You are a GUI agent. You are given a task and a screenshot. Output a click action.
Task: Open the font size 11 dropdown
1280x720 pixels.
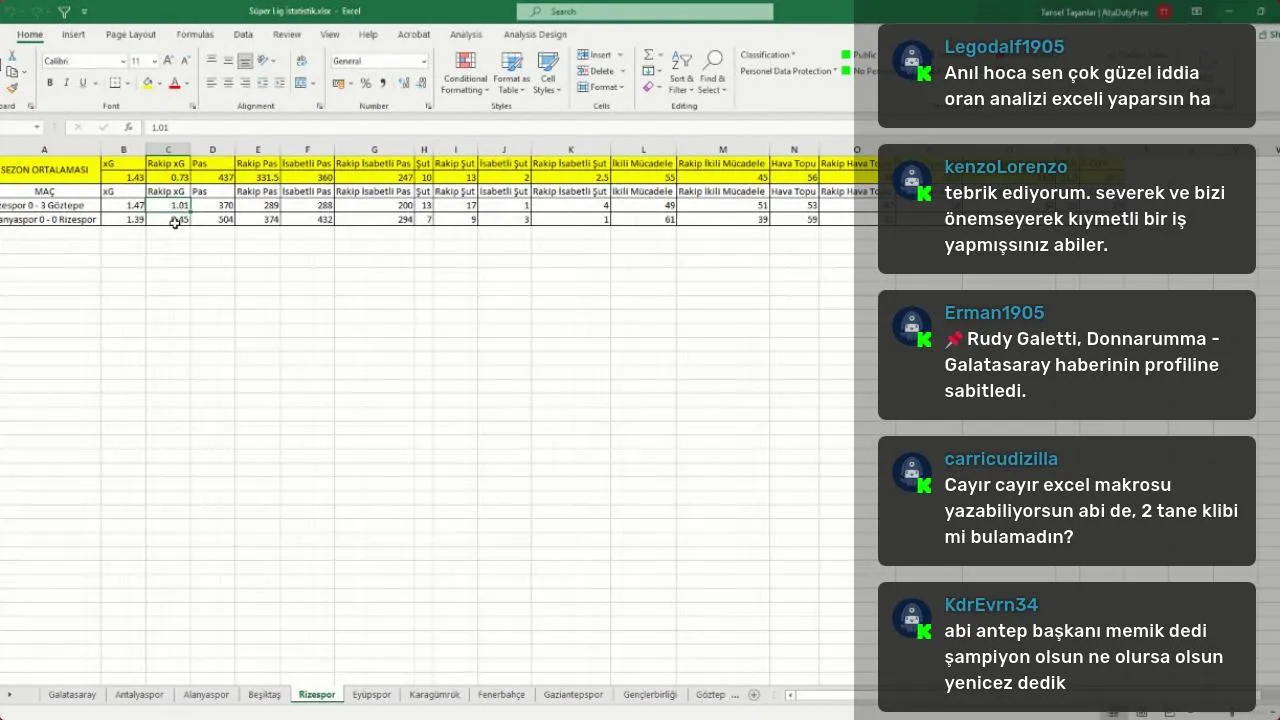[x=154, y=61]
